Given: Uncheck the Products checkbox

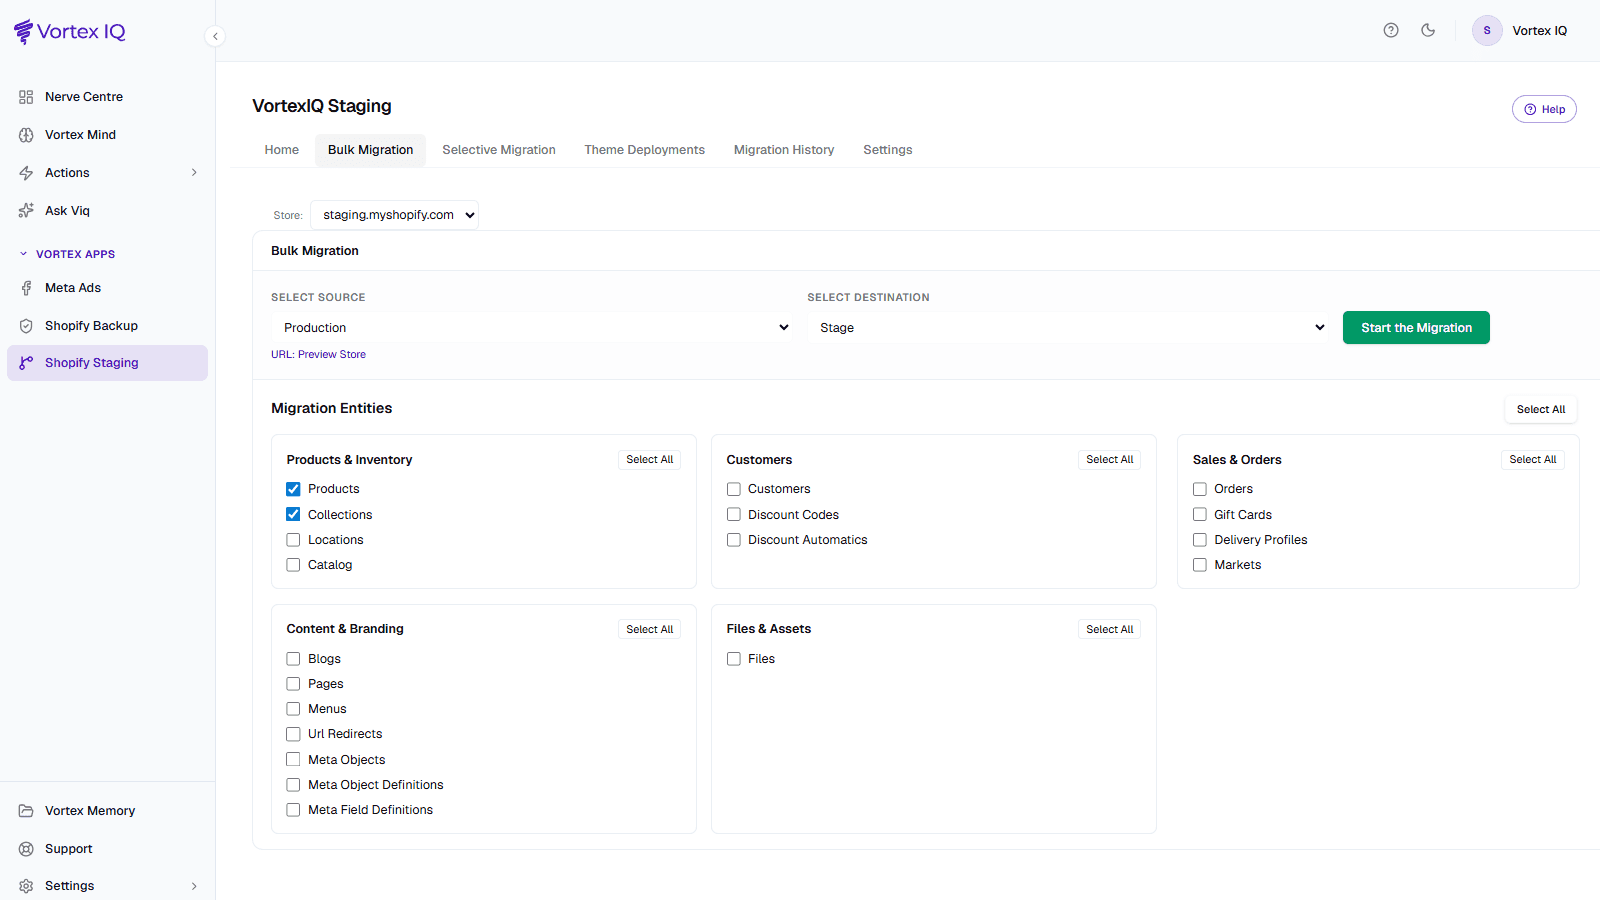Looking at the screenshot, I should 293,489.
